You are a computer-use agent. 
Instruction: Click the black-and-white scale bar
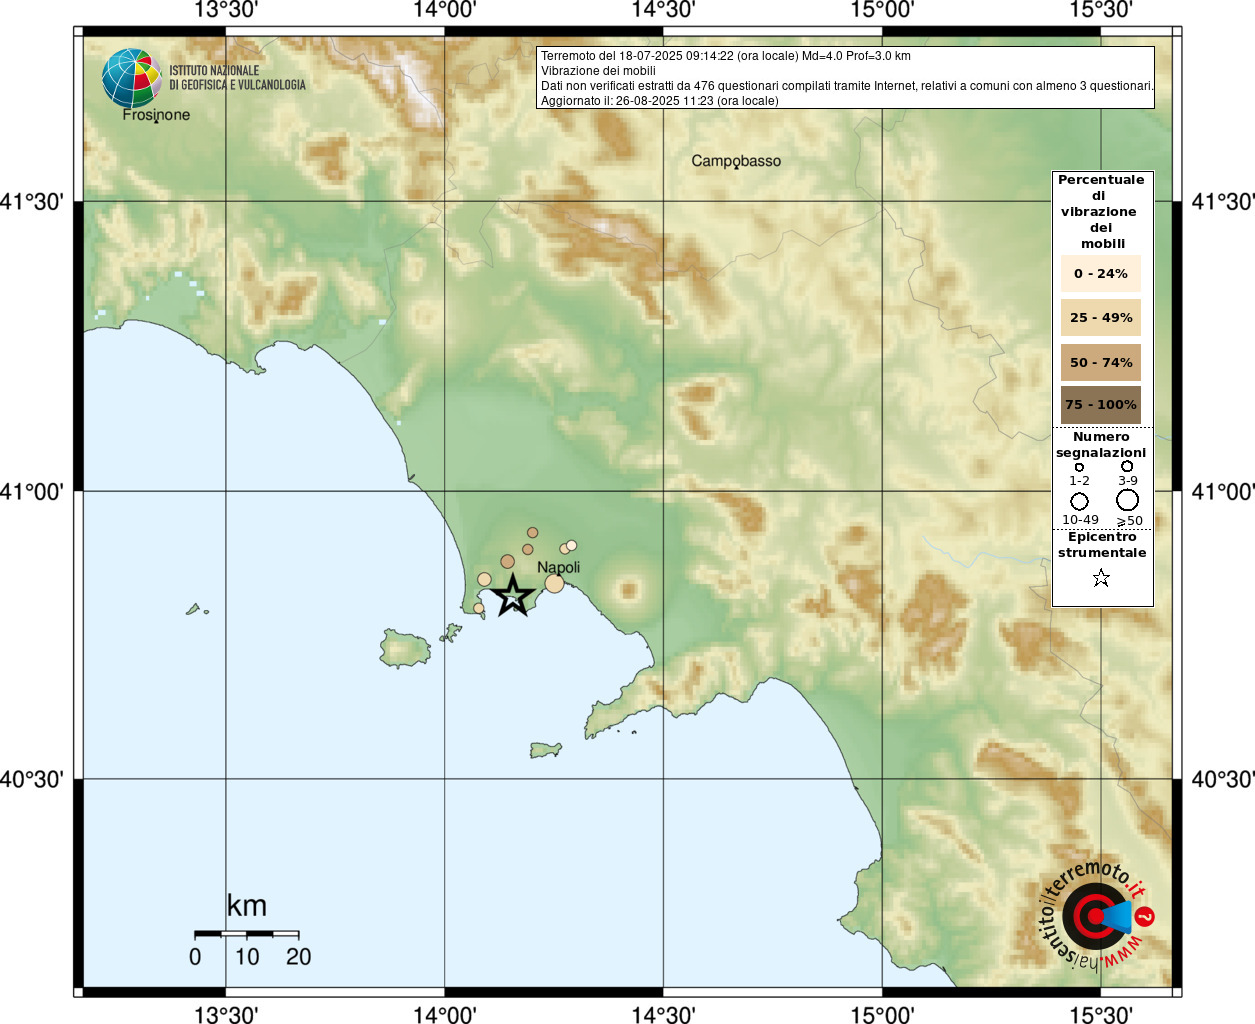tap(247, 934)
